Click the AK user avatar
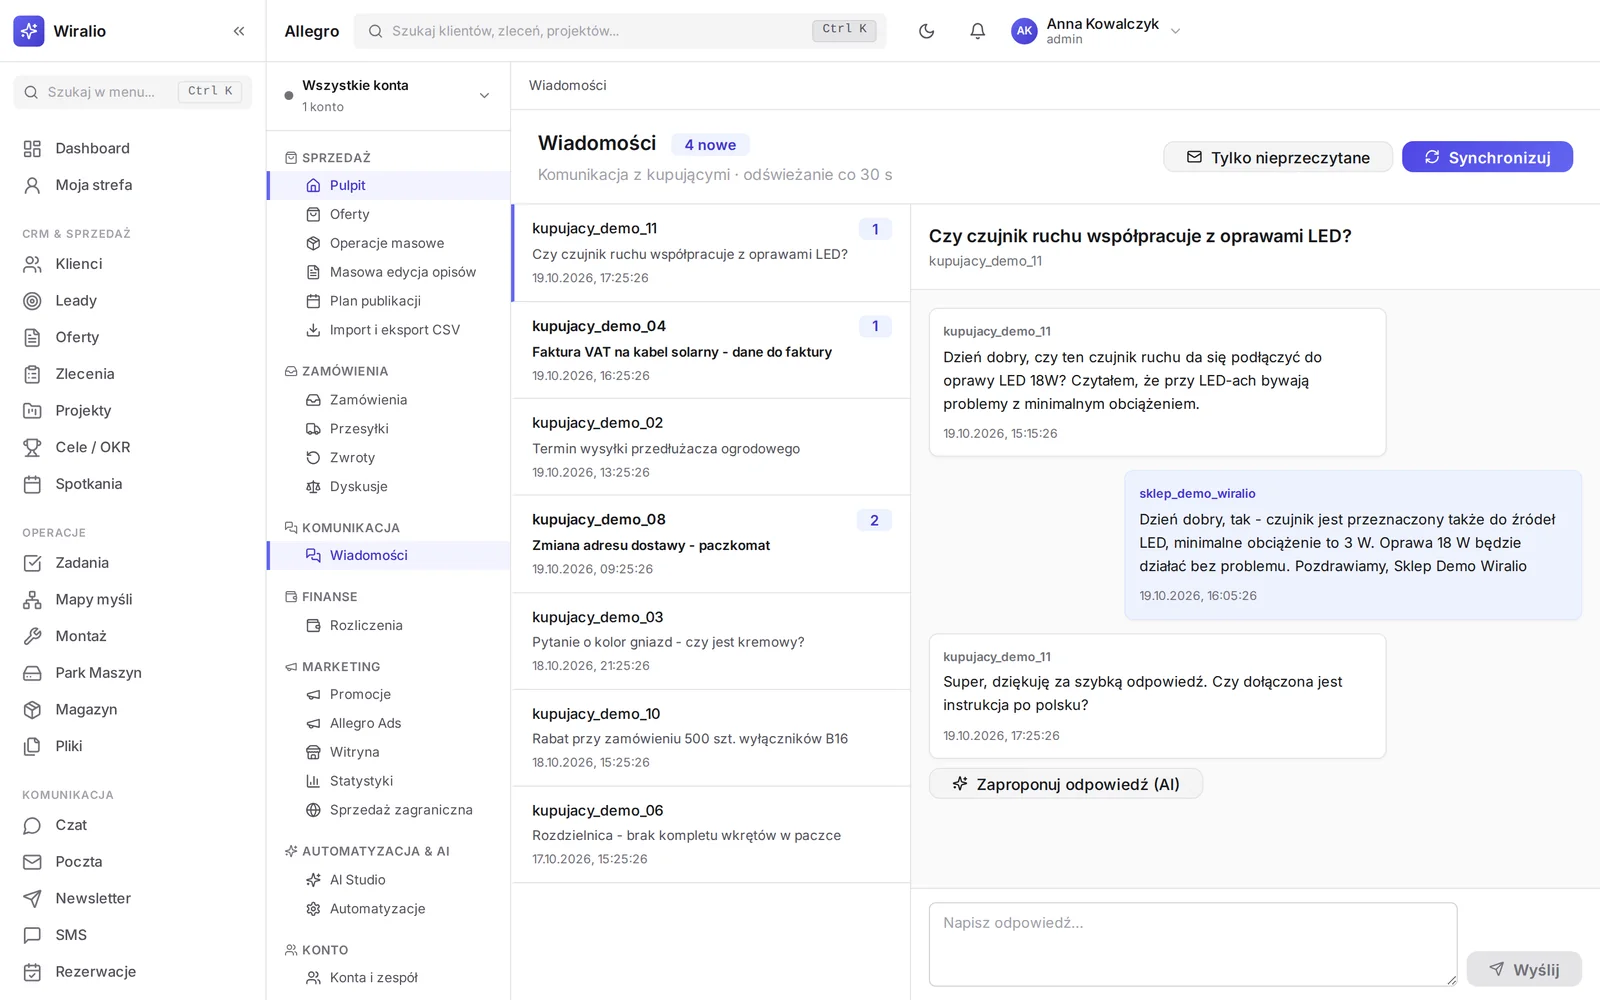1600x1000 pixels. tap(1024, 31)
